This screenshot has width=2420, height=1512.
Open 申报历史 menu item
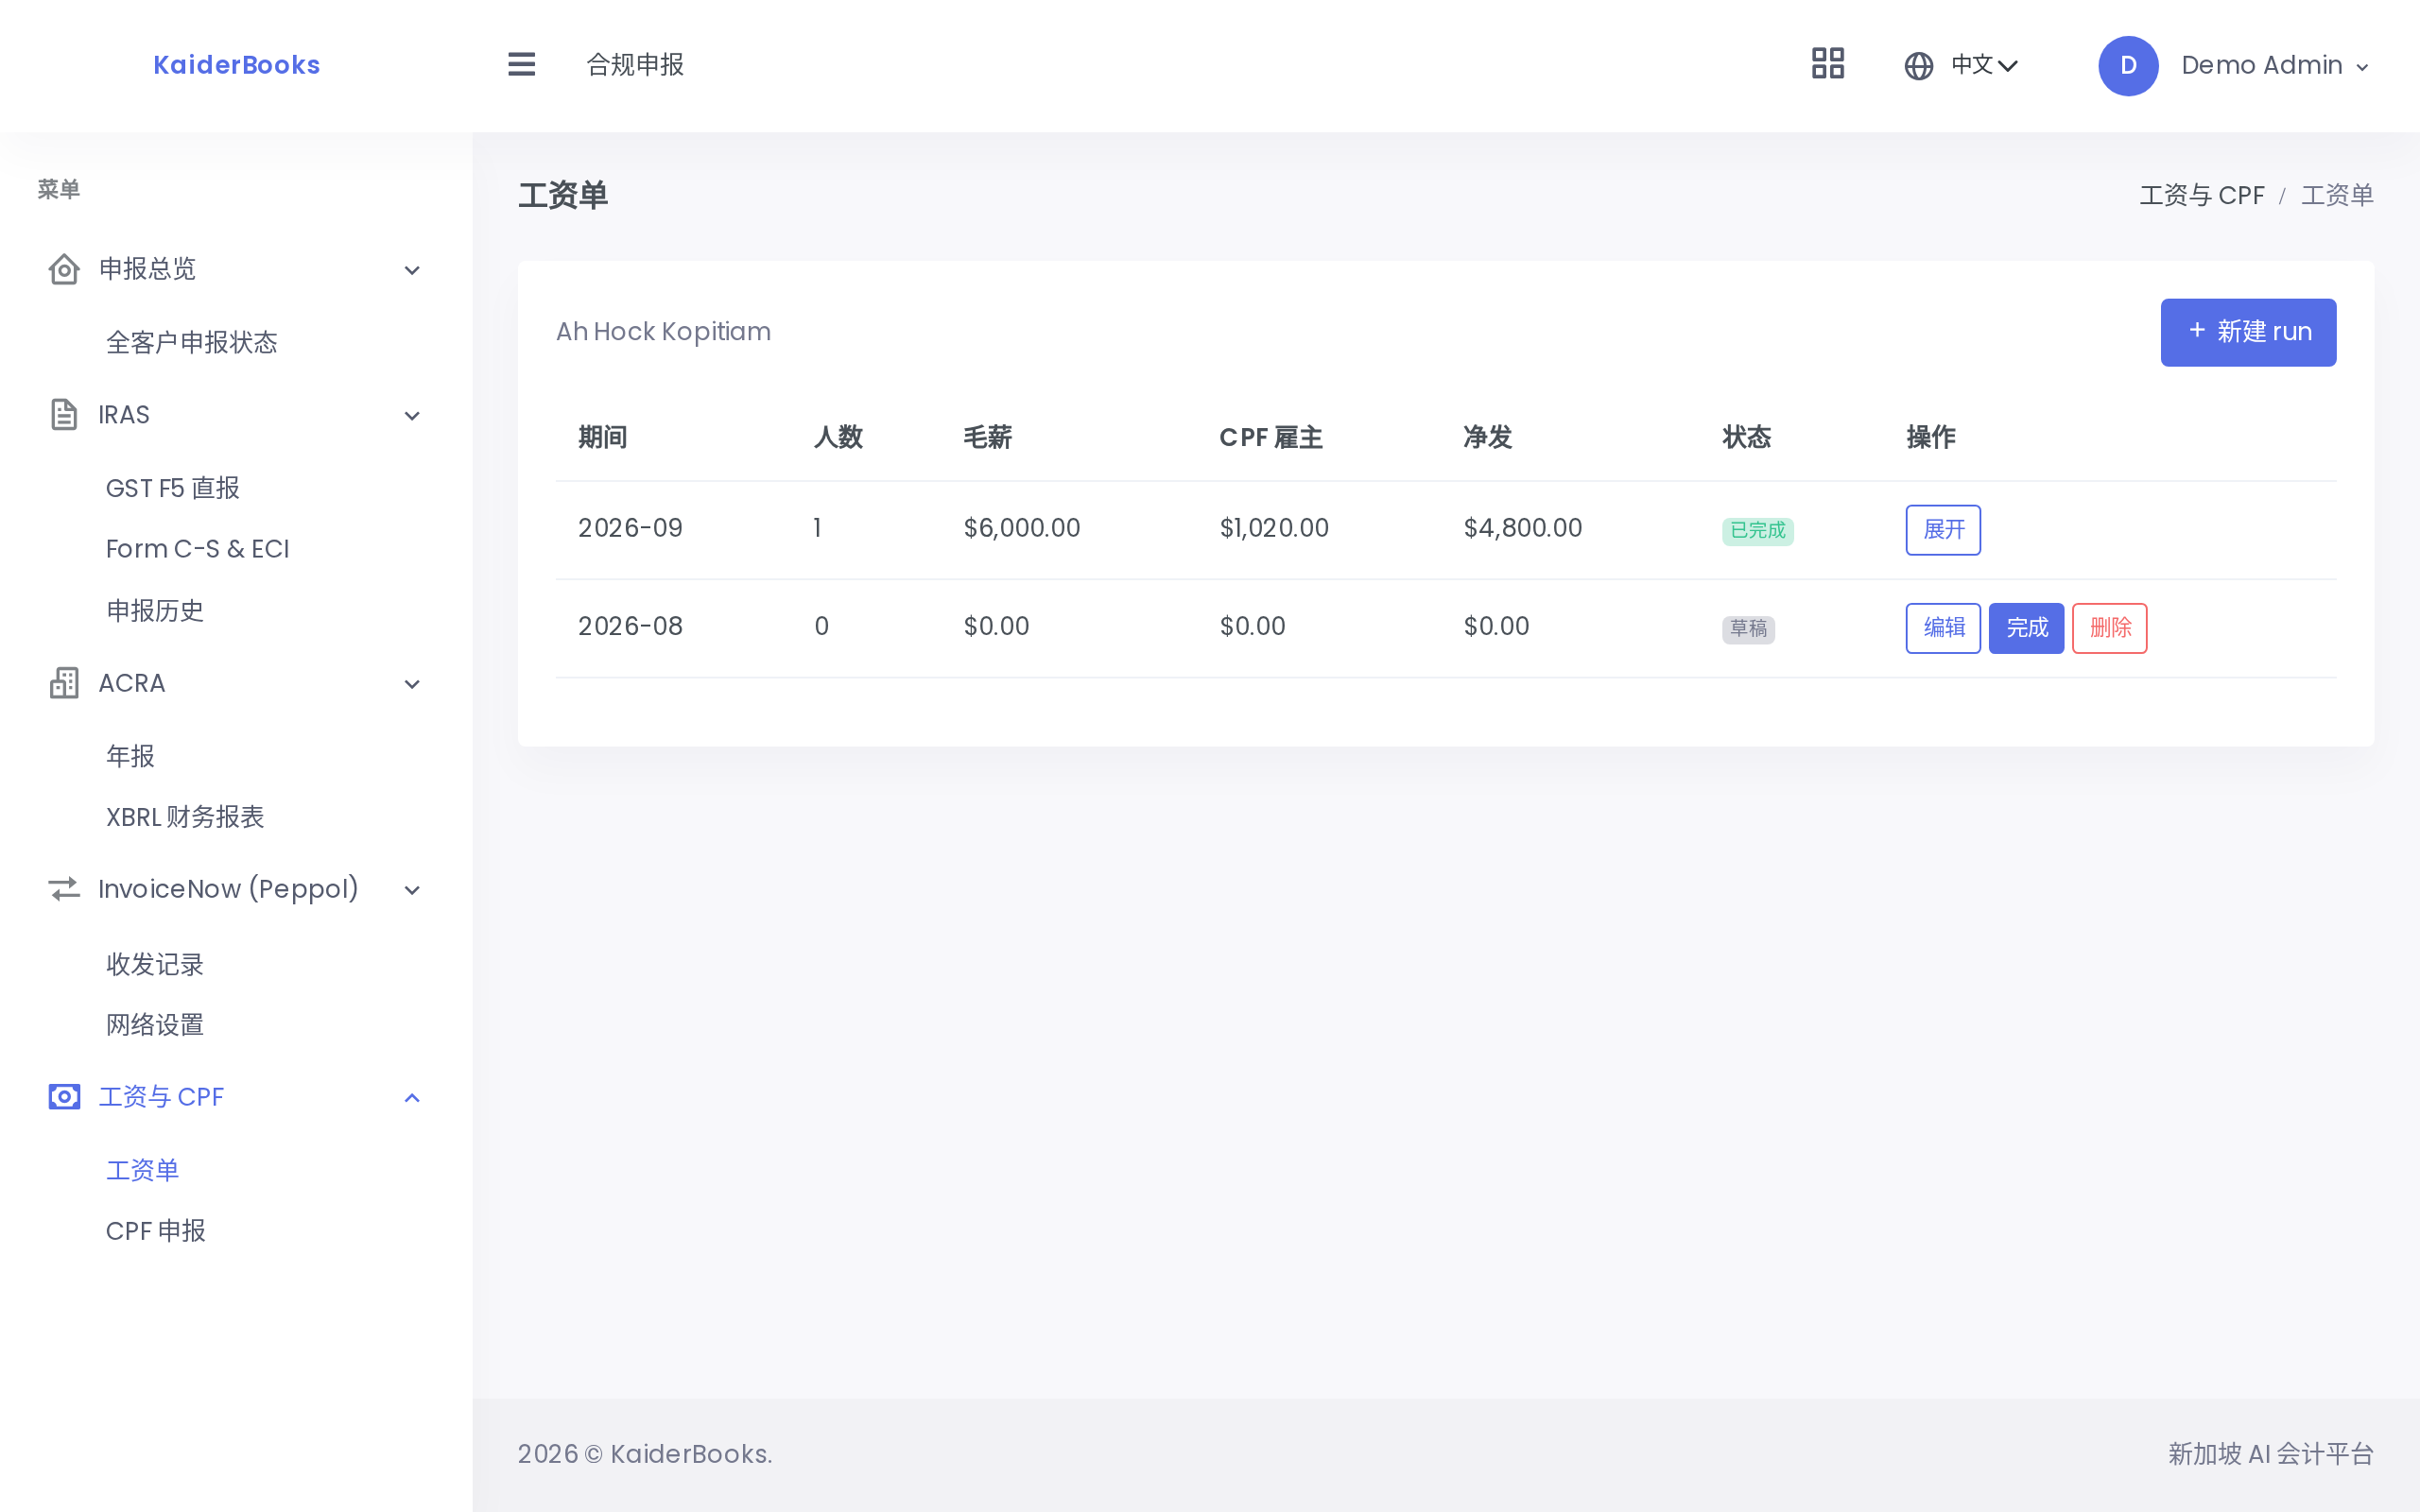155,611
